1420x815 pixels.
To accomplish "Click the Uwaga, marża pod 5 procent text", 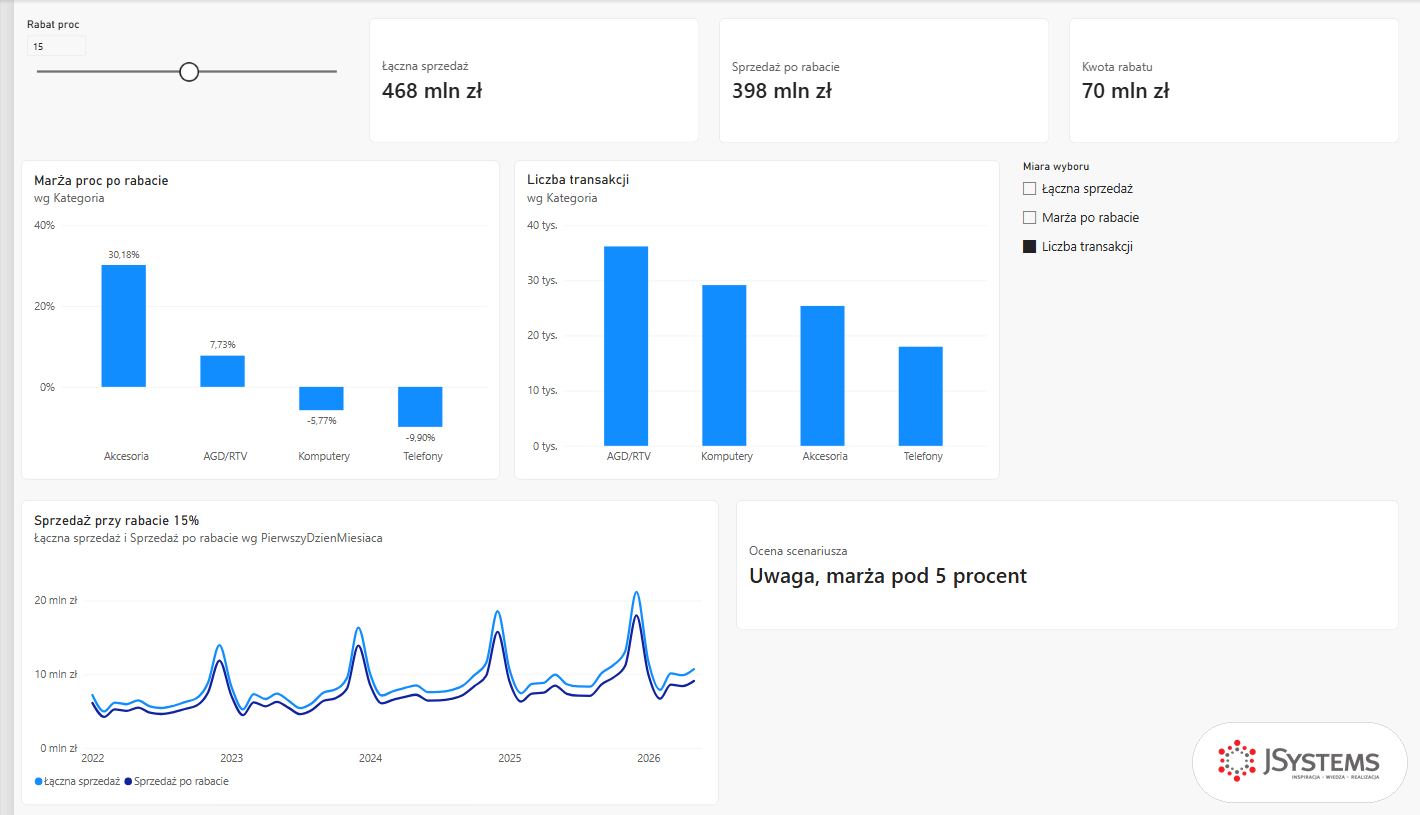I will click(888, 576).
